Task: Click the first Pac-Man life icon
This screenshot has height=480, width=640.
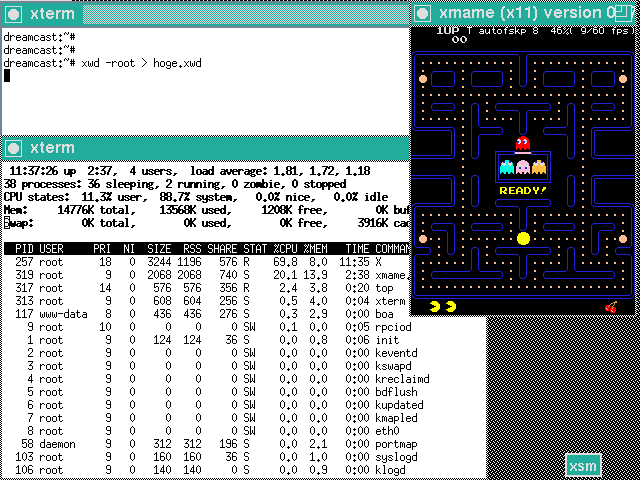Action: (x=435, y=307)
